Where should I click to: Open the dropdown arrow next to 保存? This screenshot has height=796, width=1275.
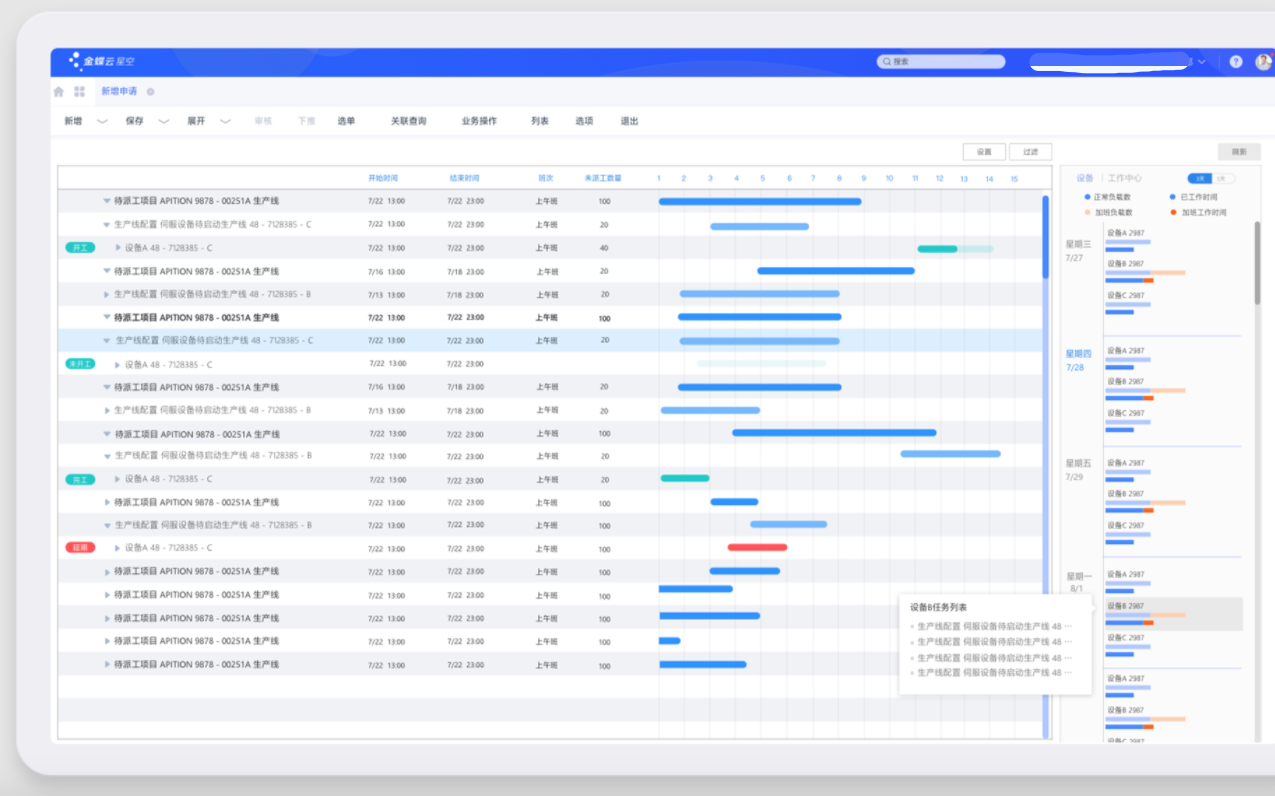(x=163, y=122)
